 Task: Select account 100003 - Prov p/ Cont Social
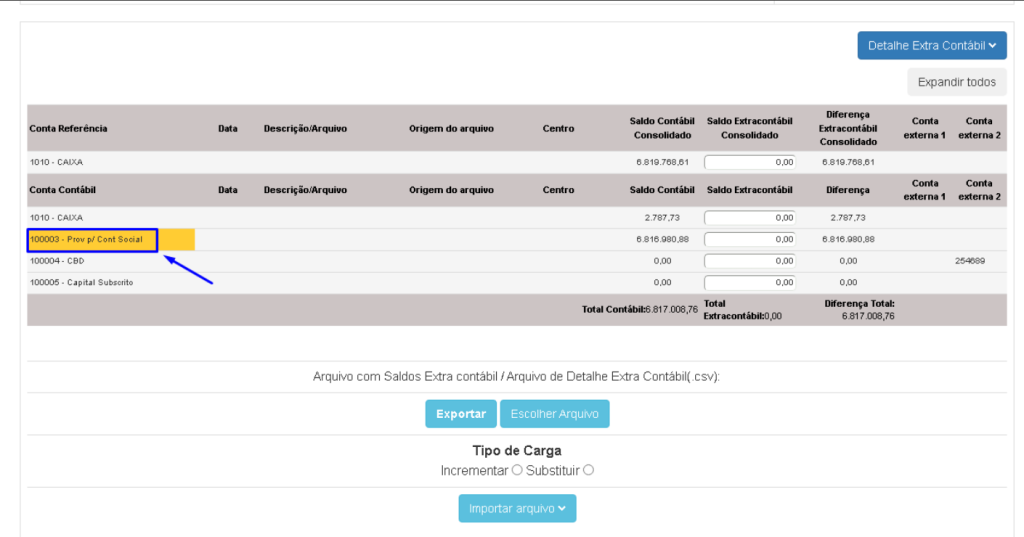point(91,239)
